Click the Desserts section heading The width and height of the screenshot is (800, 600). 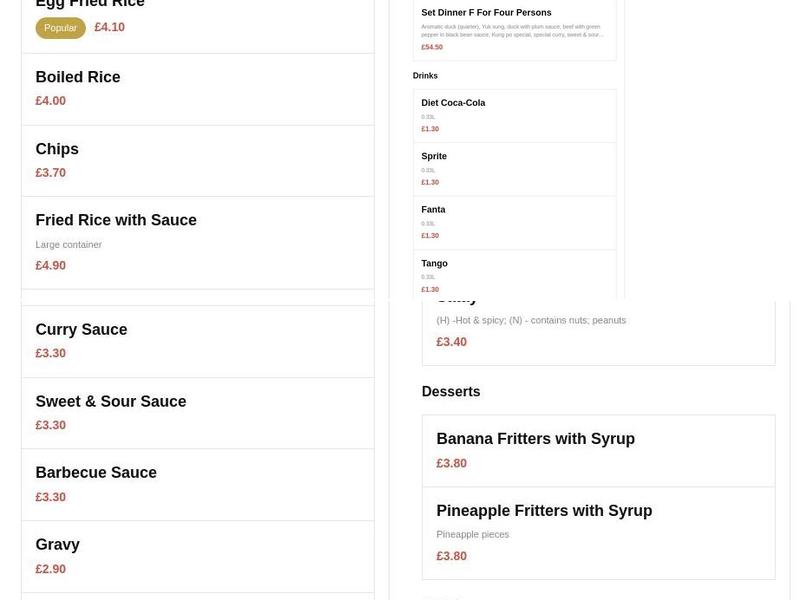pos(450,392)
